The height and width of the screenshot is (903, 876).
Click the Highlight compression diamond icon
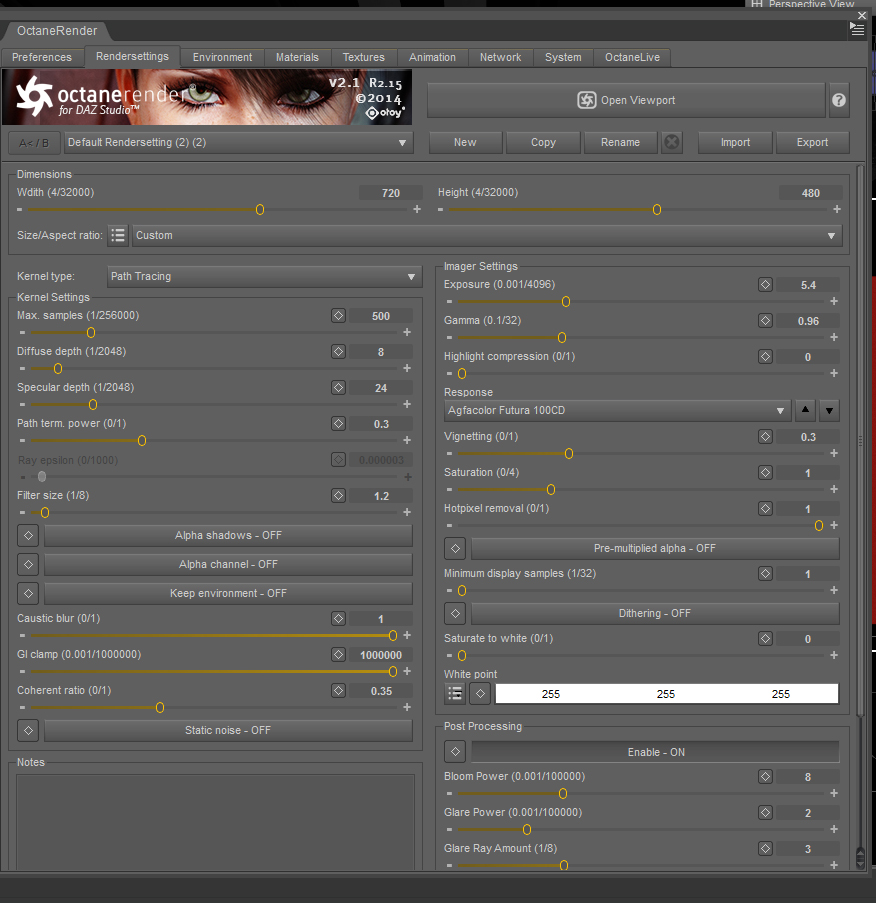coord(765,357)
